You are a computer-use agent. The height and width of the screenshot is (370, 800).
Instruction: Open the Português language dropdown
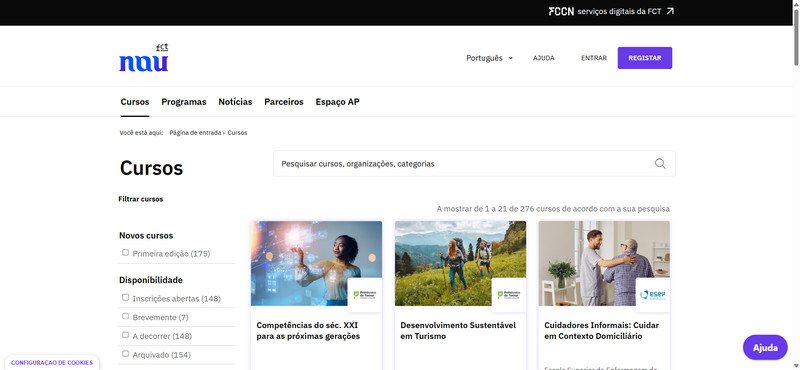pos(489,58)
